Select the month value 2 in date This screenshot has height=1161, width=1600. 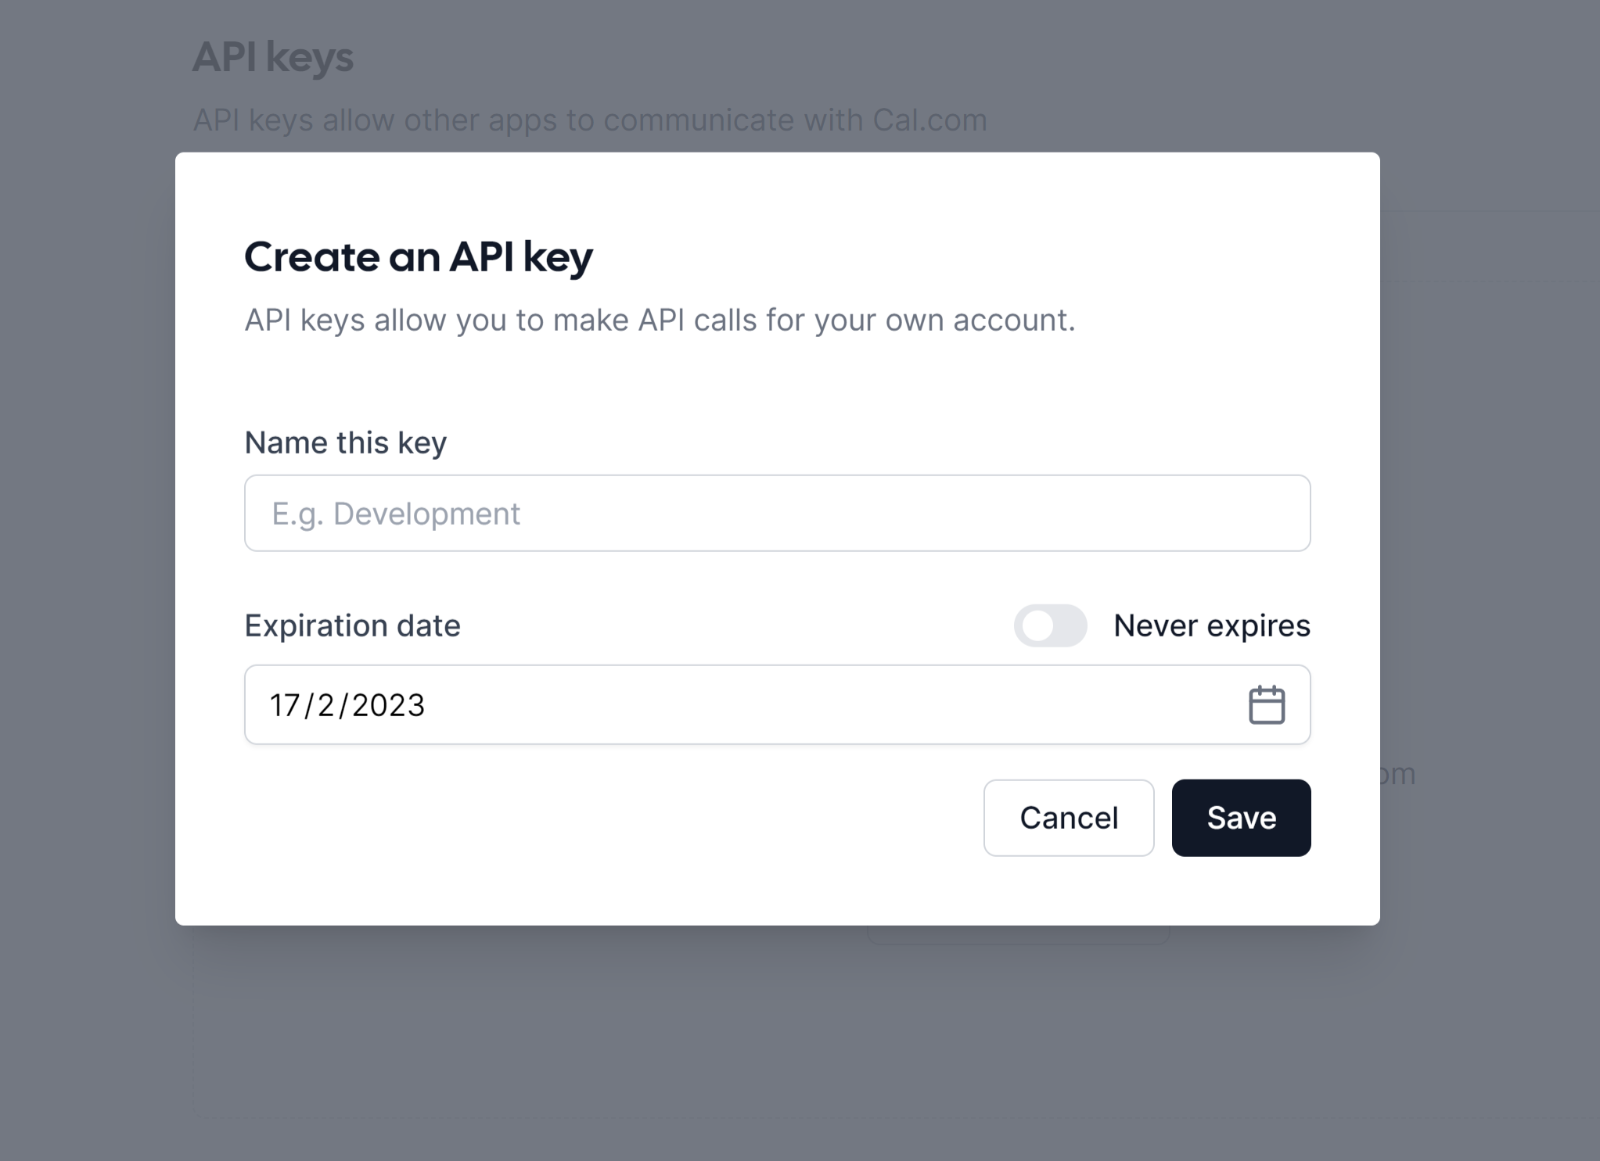point(326,705)
